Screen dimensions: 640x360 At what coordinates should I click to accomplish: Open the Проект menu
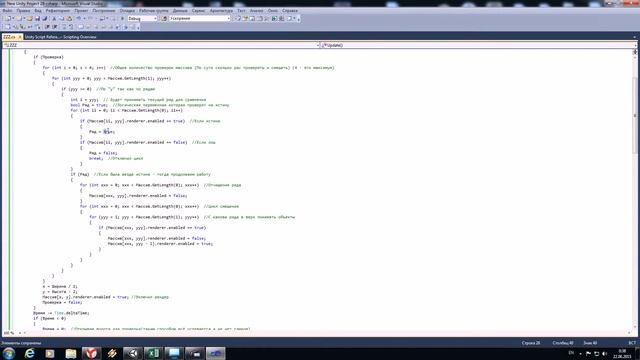point(81,11)
